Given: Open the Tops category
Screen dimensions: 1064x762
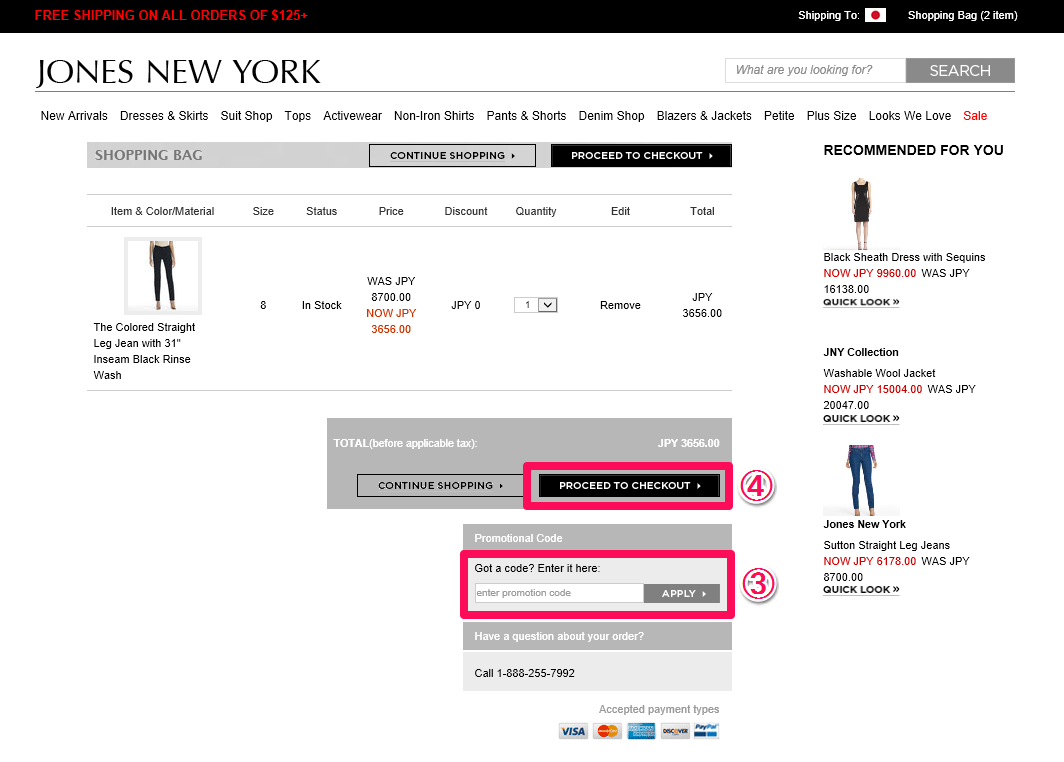Looking at the screenshot, I should click(x=297, y=115).
